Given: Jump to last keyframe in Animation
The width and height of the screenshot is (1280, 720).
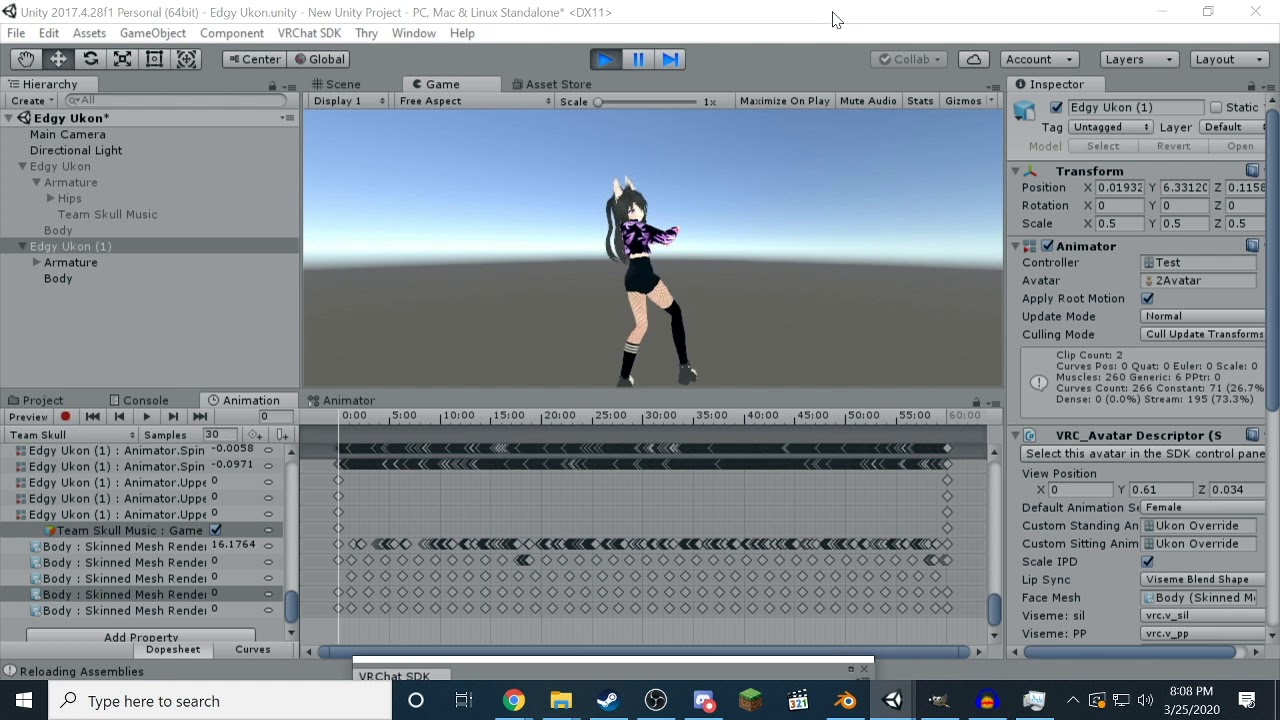Looking at the screenshot, I should pos(200,417).
